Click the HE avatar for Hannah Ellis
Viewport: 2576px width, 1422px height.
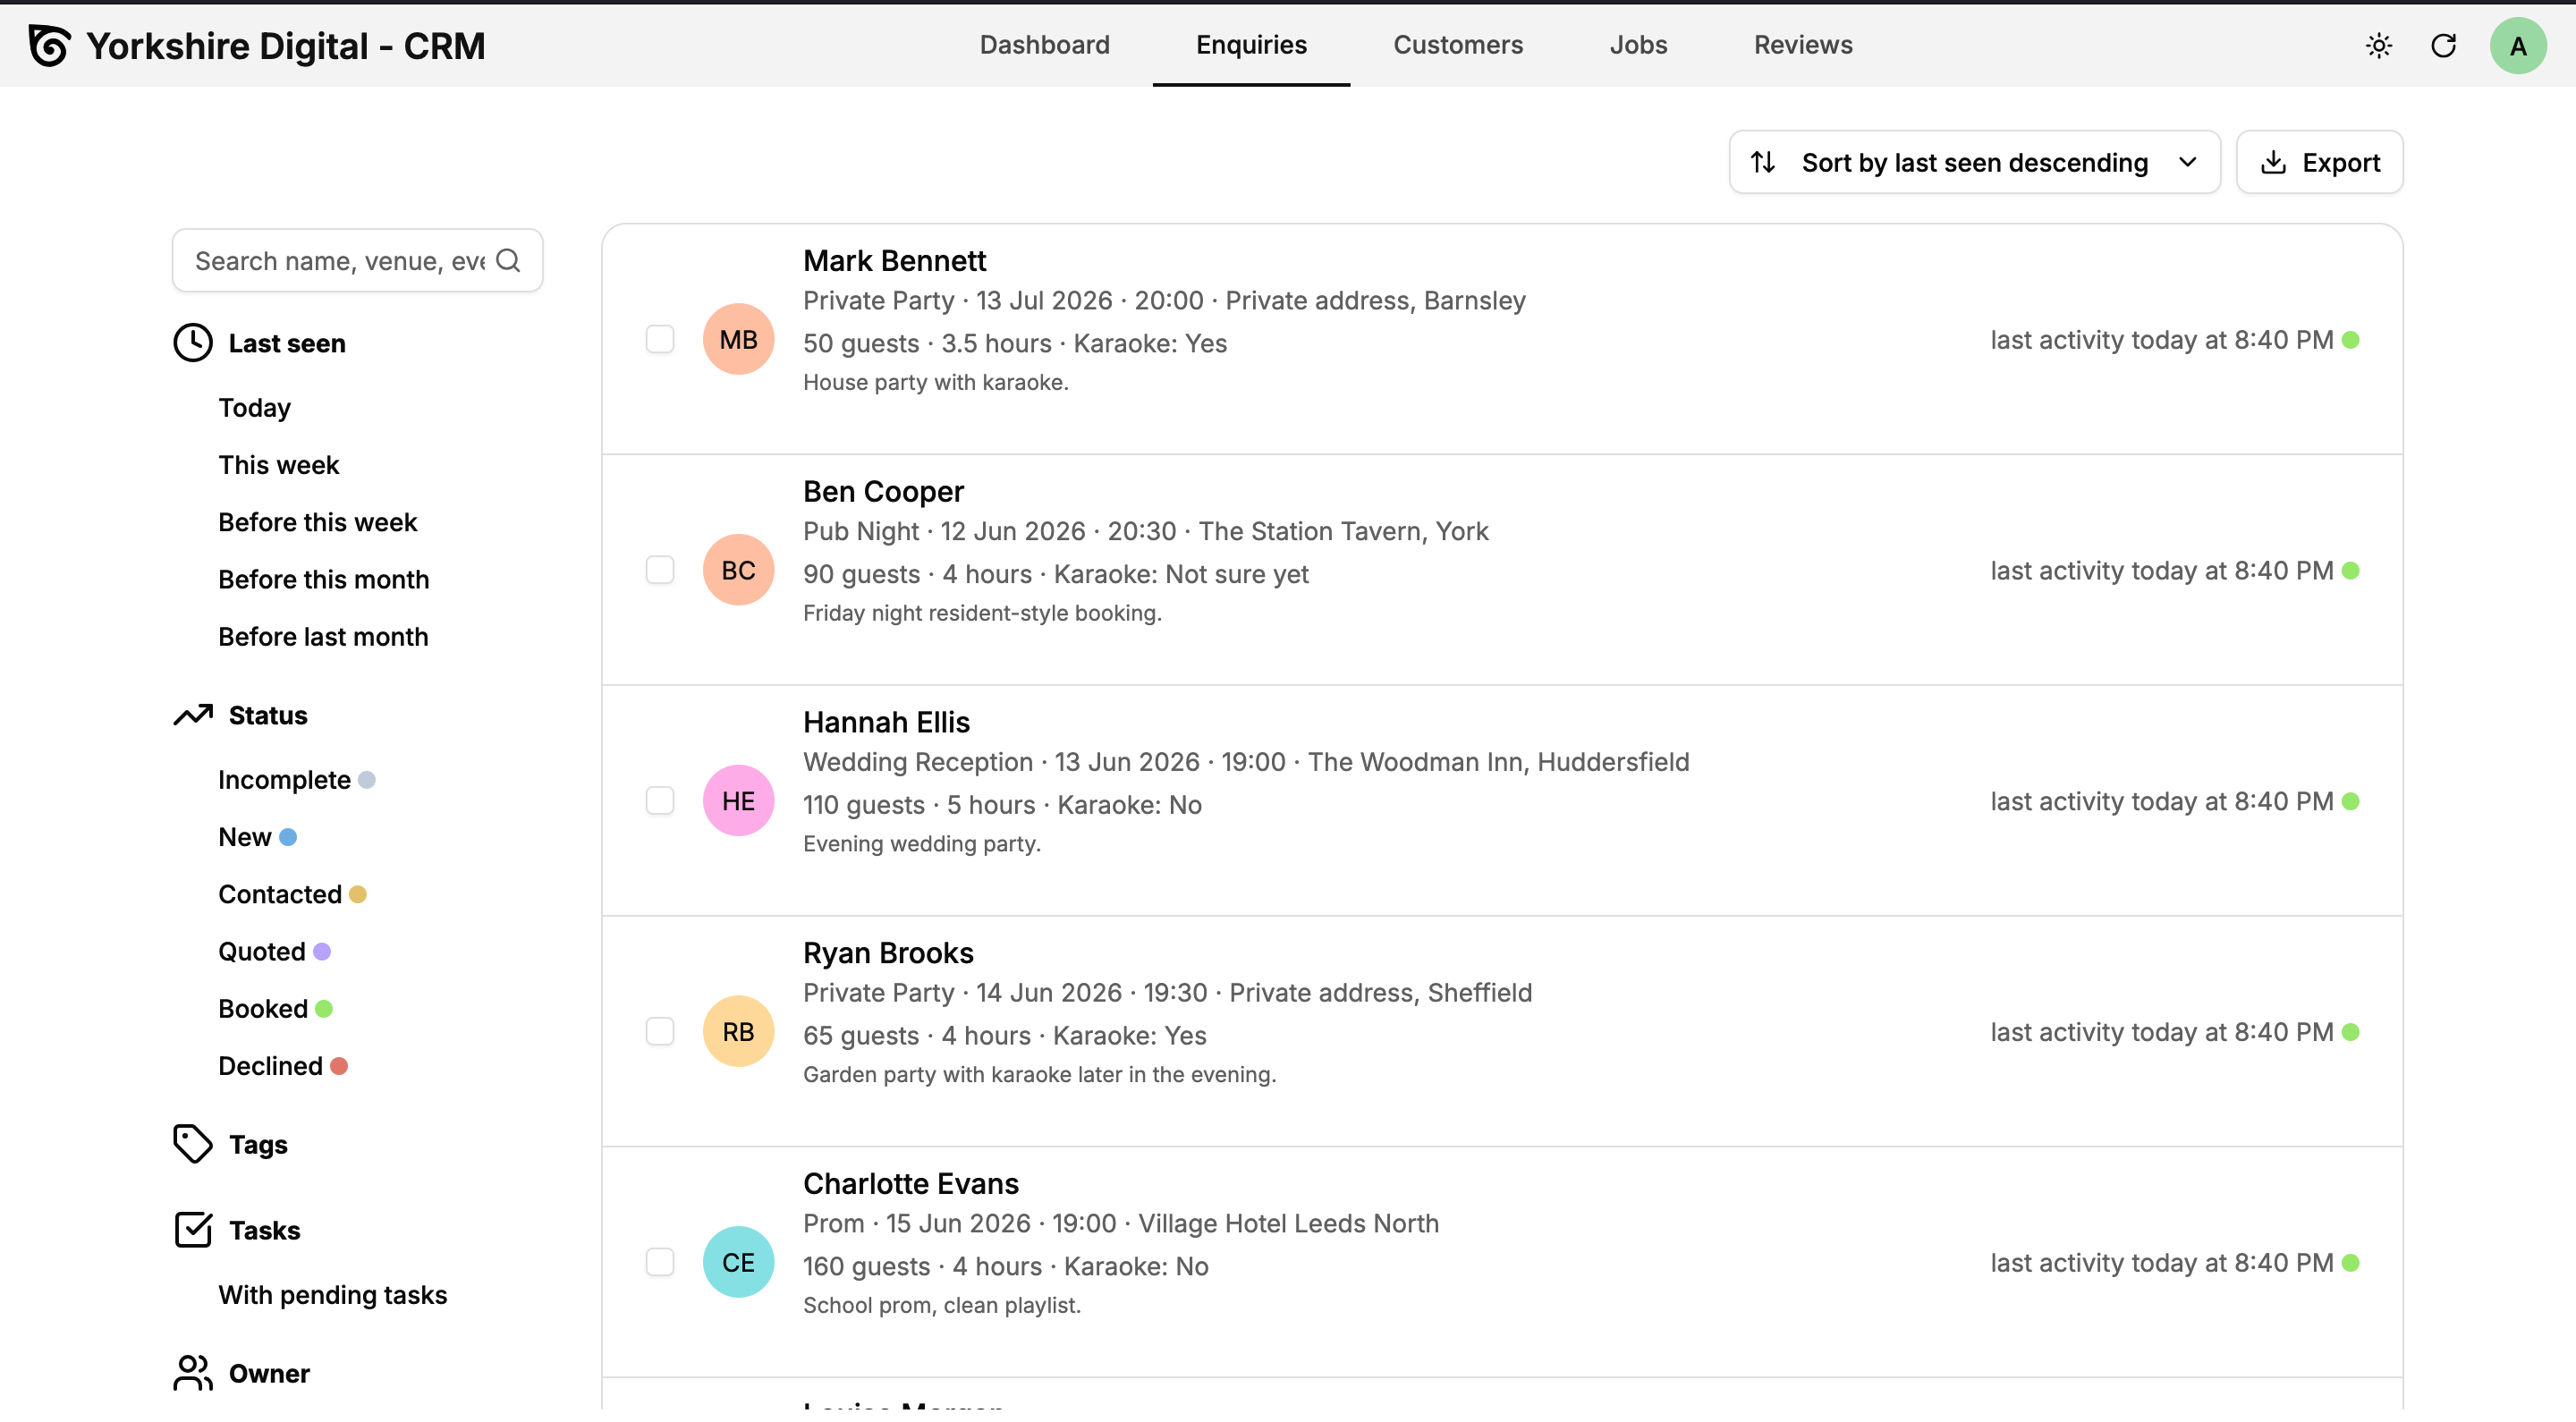click(738, 801)
